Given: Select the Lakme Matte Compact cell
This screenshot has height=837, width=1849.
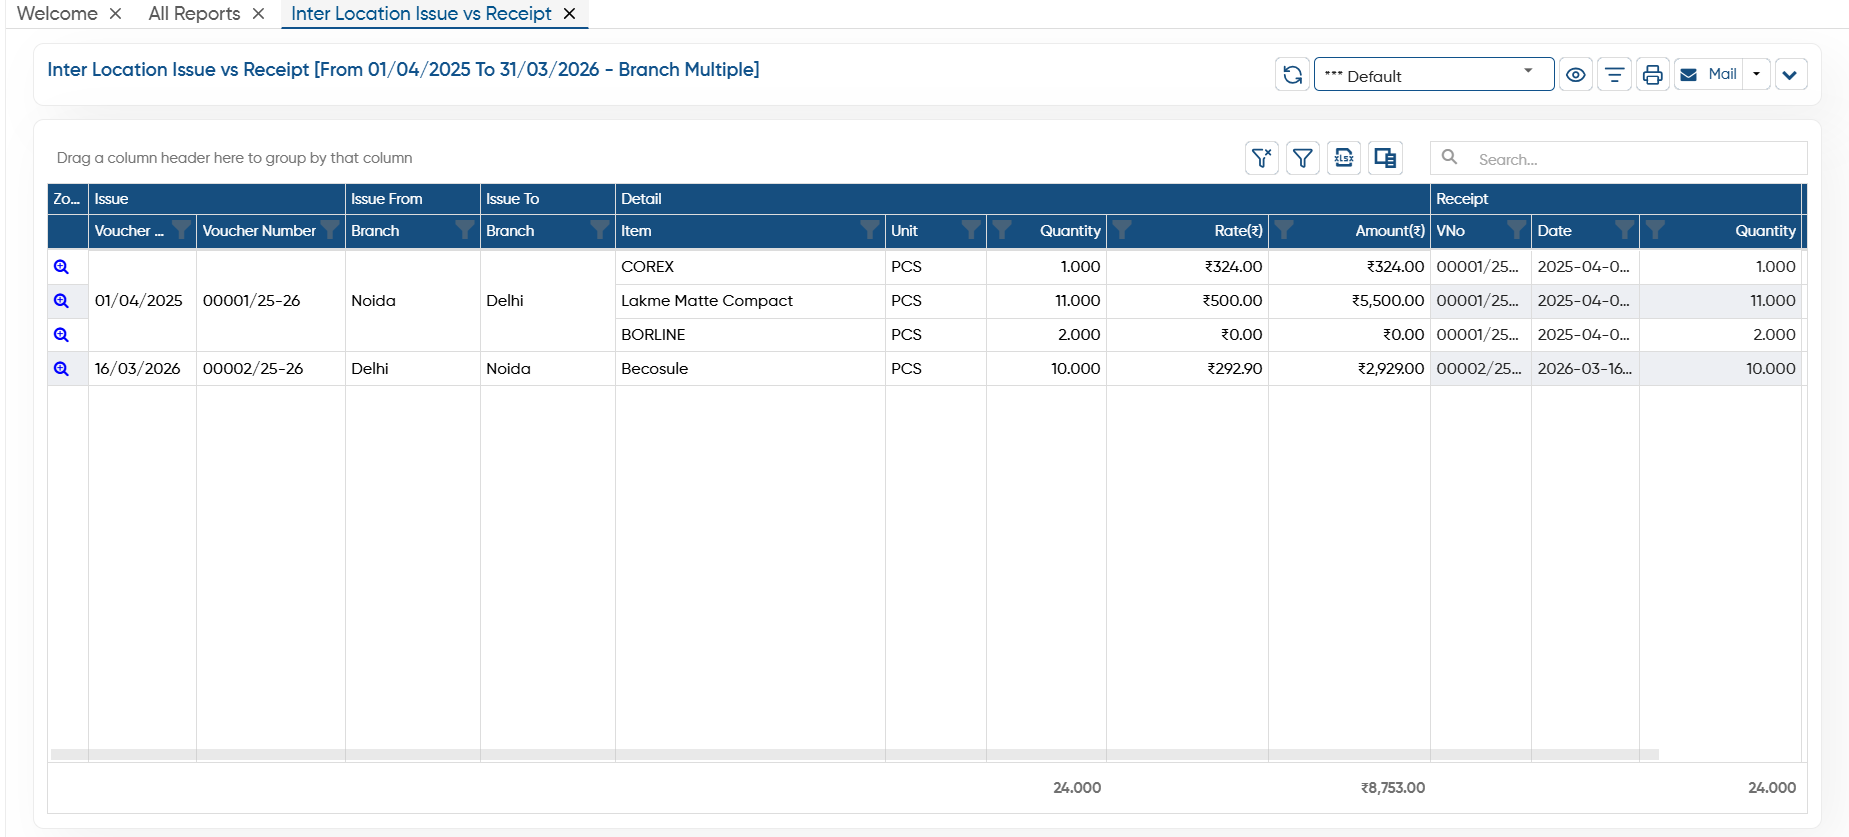Looking at the screenshot, I should [x=750, y=301].
